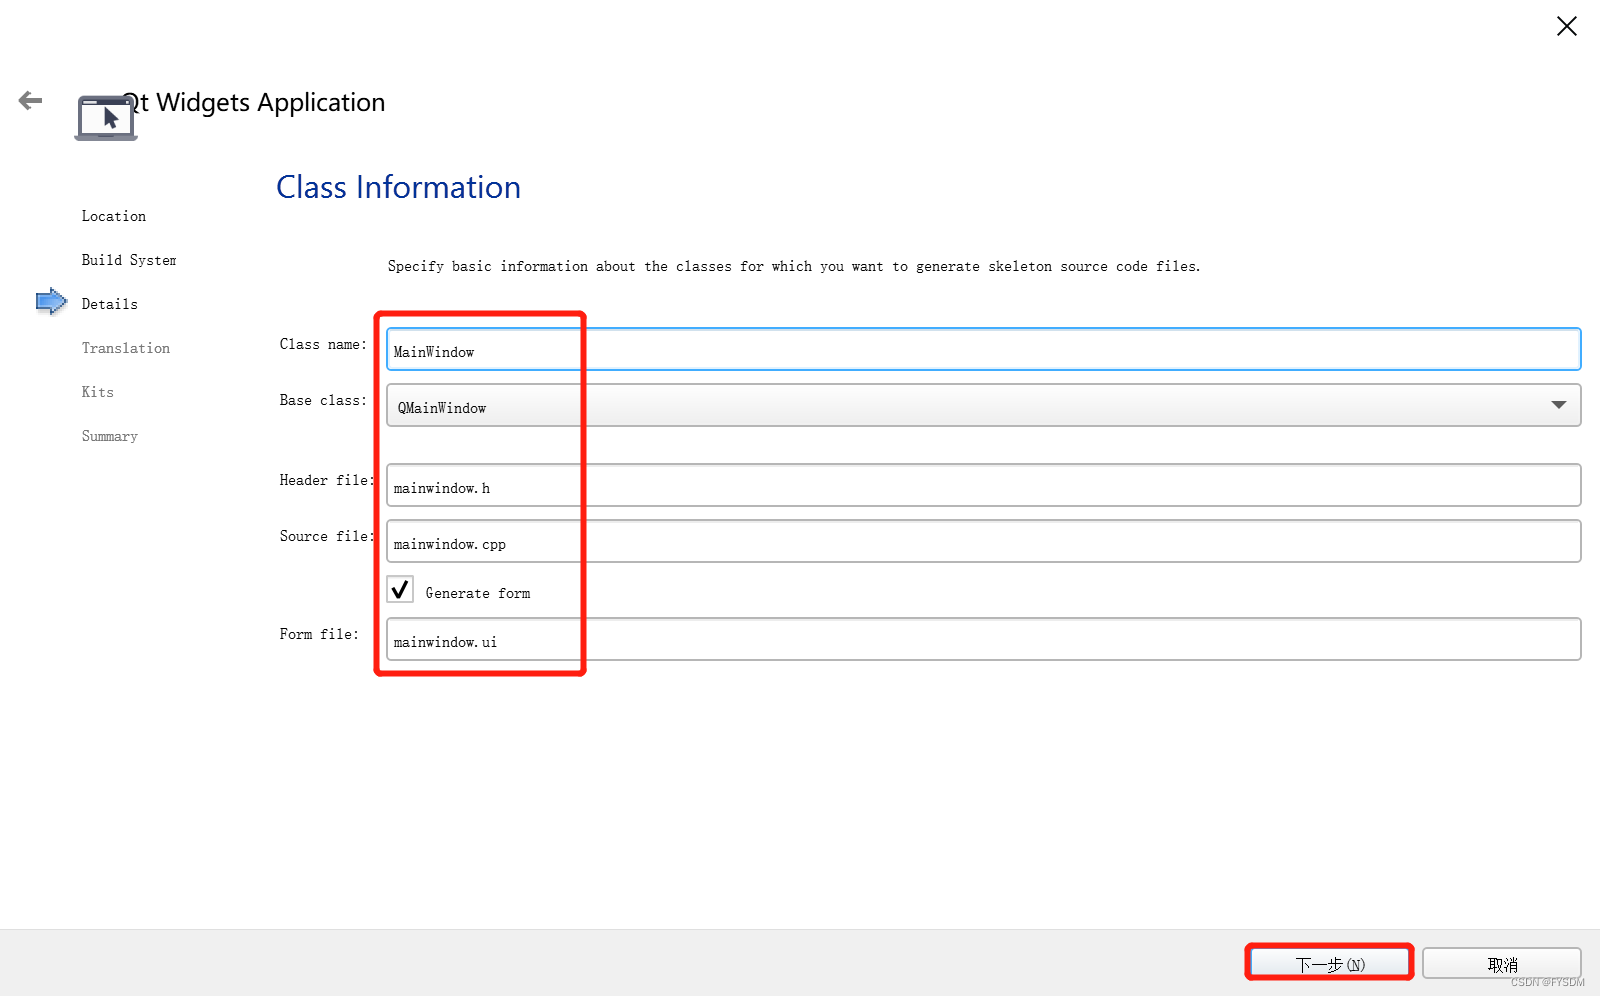Select the Build System step

click(129, 260)
